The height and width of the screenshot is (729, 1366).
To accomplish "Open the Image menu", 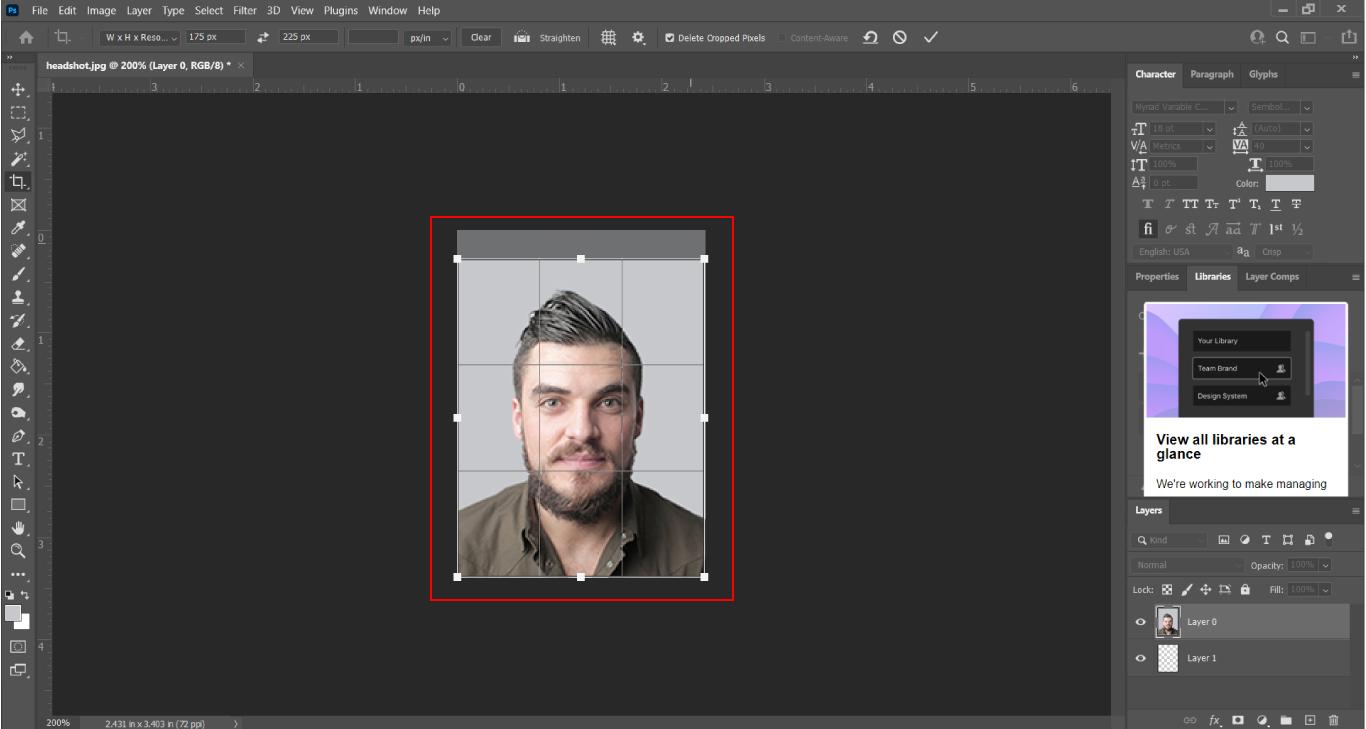I will point(101,10).
